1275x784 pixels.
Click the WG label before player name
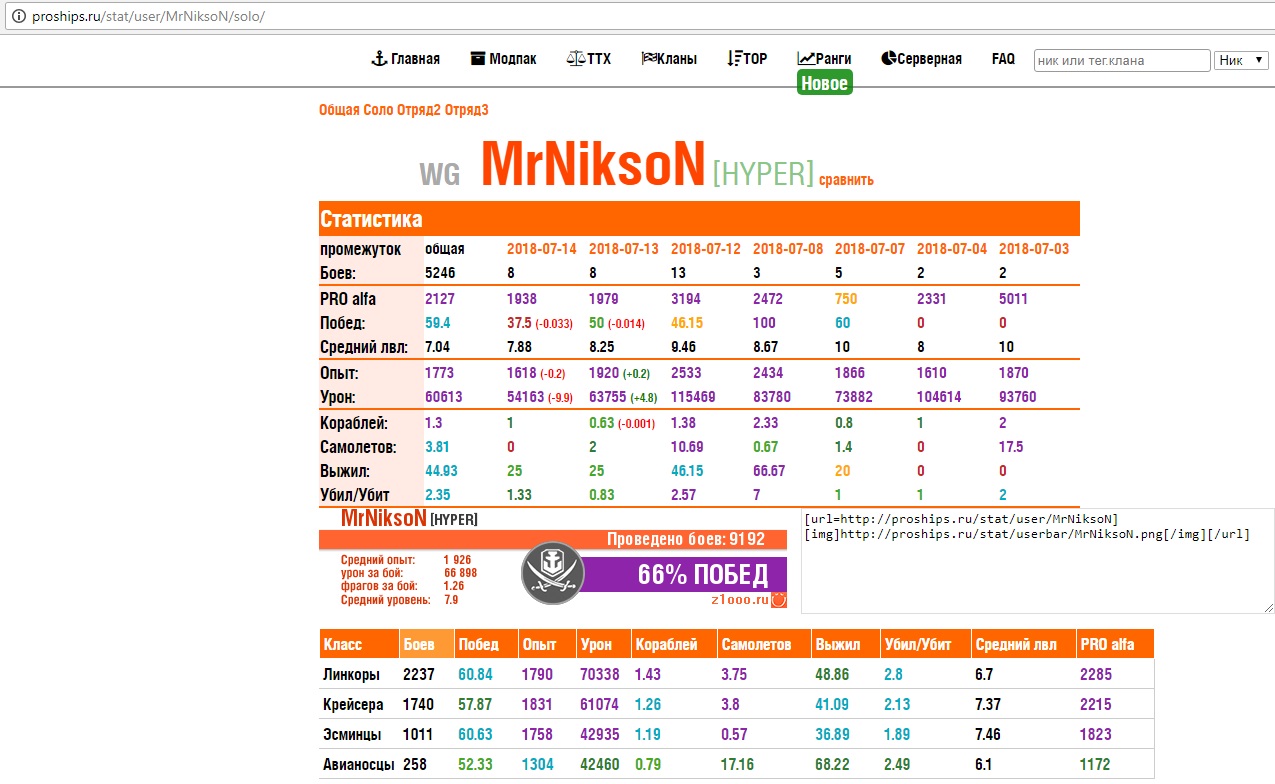(440, 175)
